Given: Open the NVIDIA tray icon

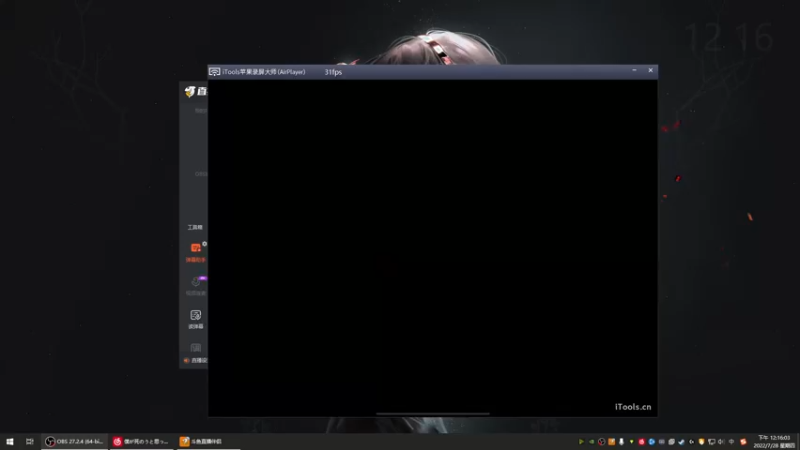Looking at the screenshot, I should [x=591, y=442].
